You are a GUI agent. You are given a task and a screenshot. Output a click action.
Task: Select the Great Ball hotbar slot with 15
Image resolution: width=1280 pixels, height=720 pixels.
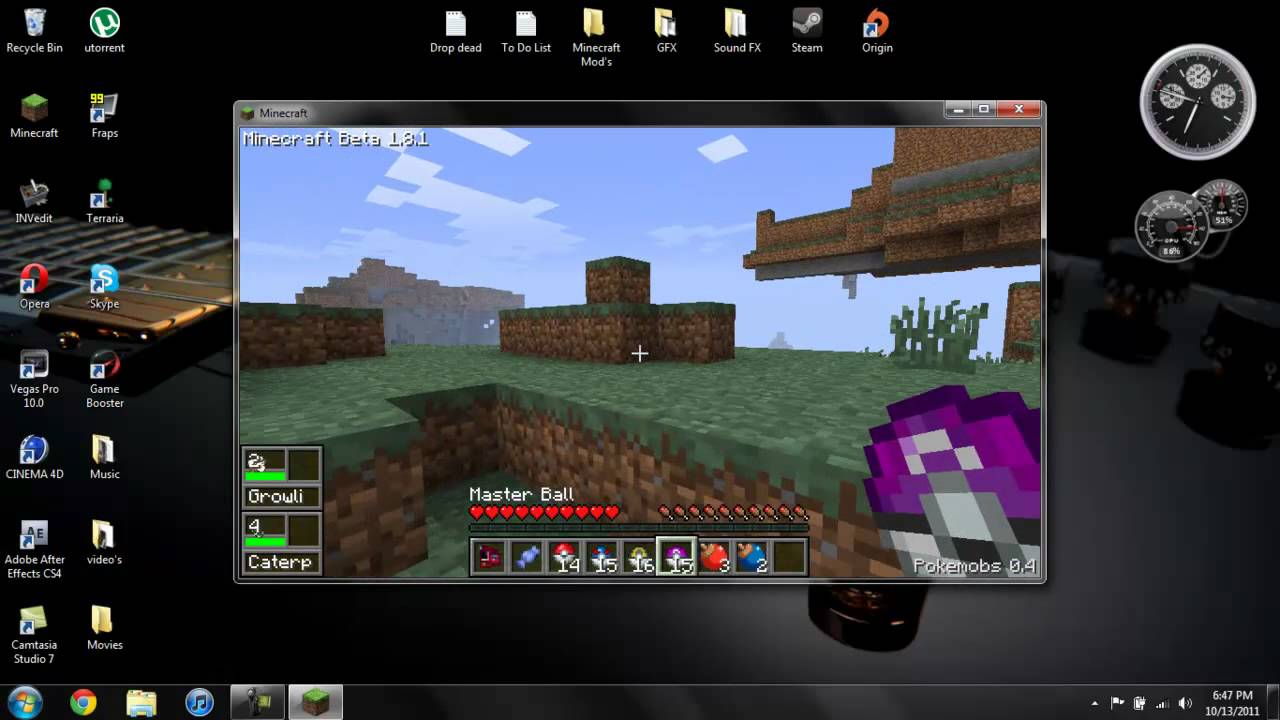click(x=602, y=556)
